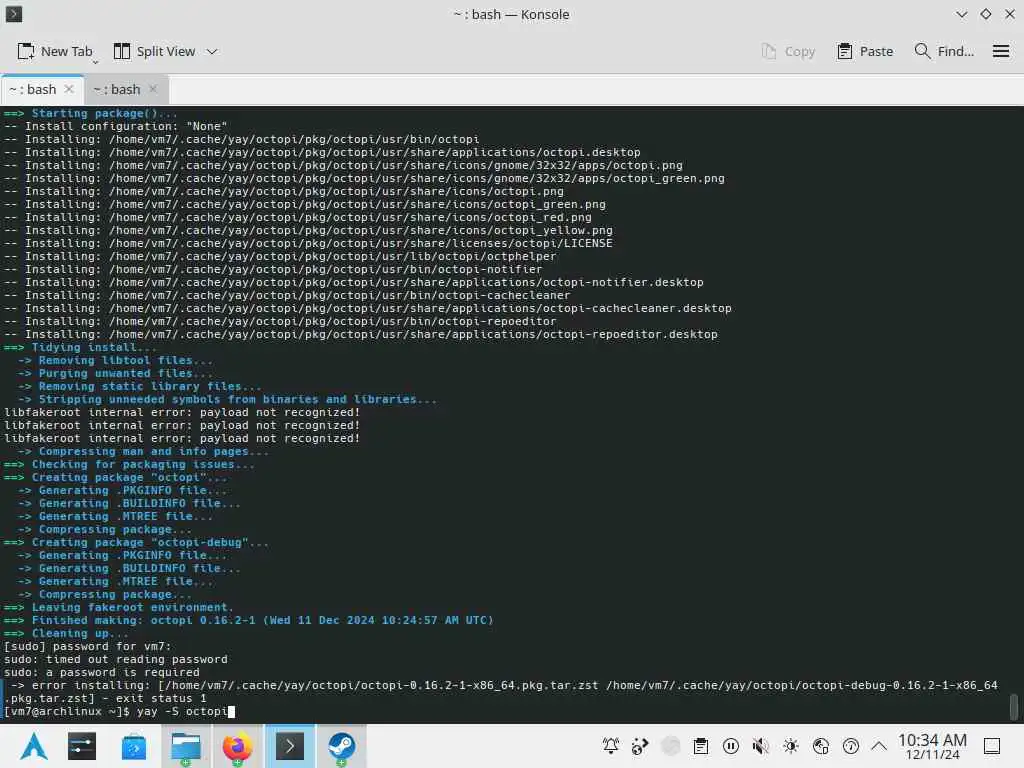Open the clipboard tray icon
This screenshot has width=1024, height=768.
click(x=701, y=746)
